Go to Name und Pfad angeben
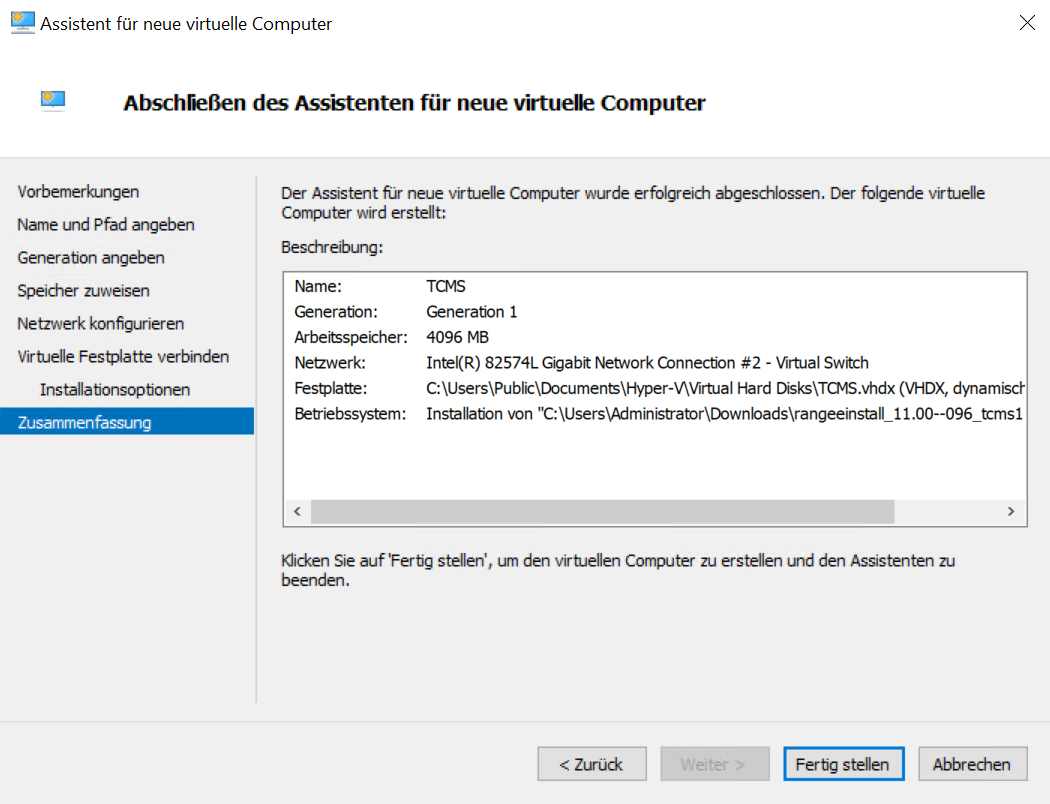 click(106, 225)
